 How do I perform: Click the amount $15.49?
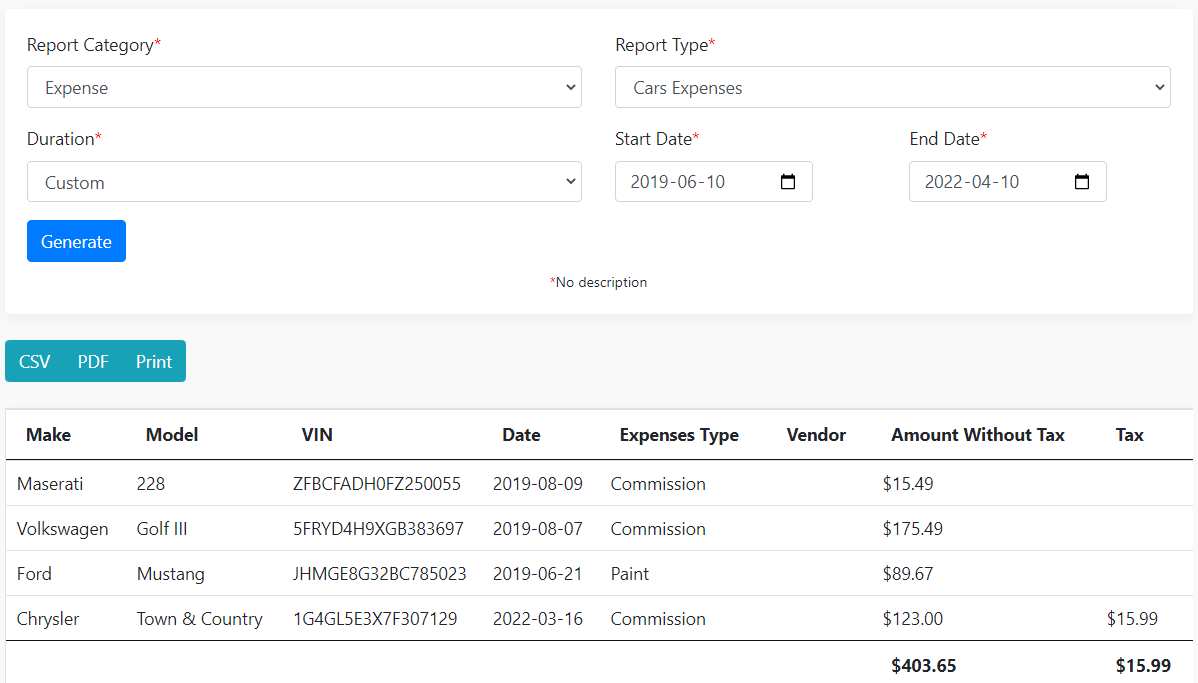click(x=908, y=484)
